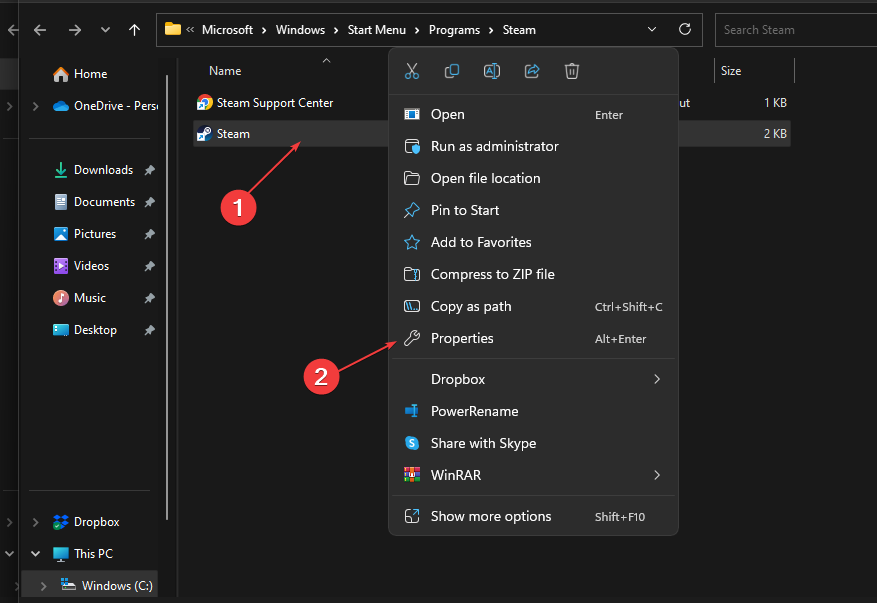
Task: Unpin Desktop using its pin icon
Action: pos(149,330)
